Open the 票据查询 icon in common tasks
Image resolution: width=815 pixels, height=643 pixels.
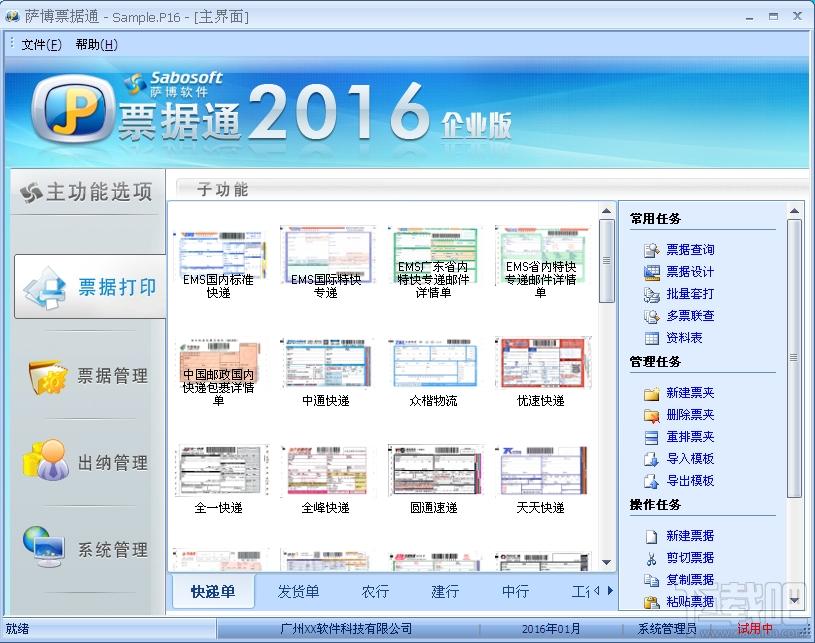tap(651, 250)
